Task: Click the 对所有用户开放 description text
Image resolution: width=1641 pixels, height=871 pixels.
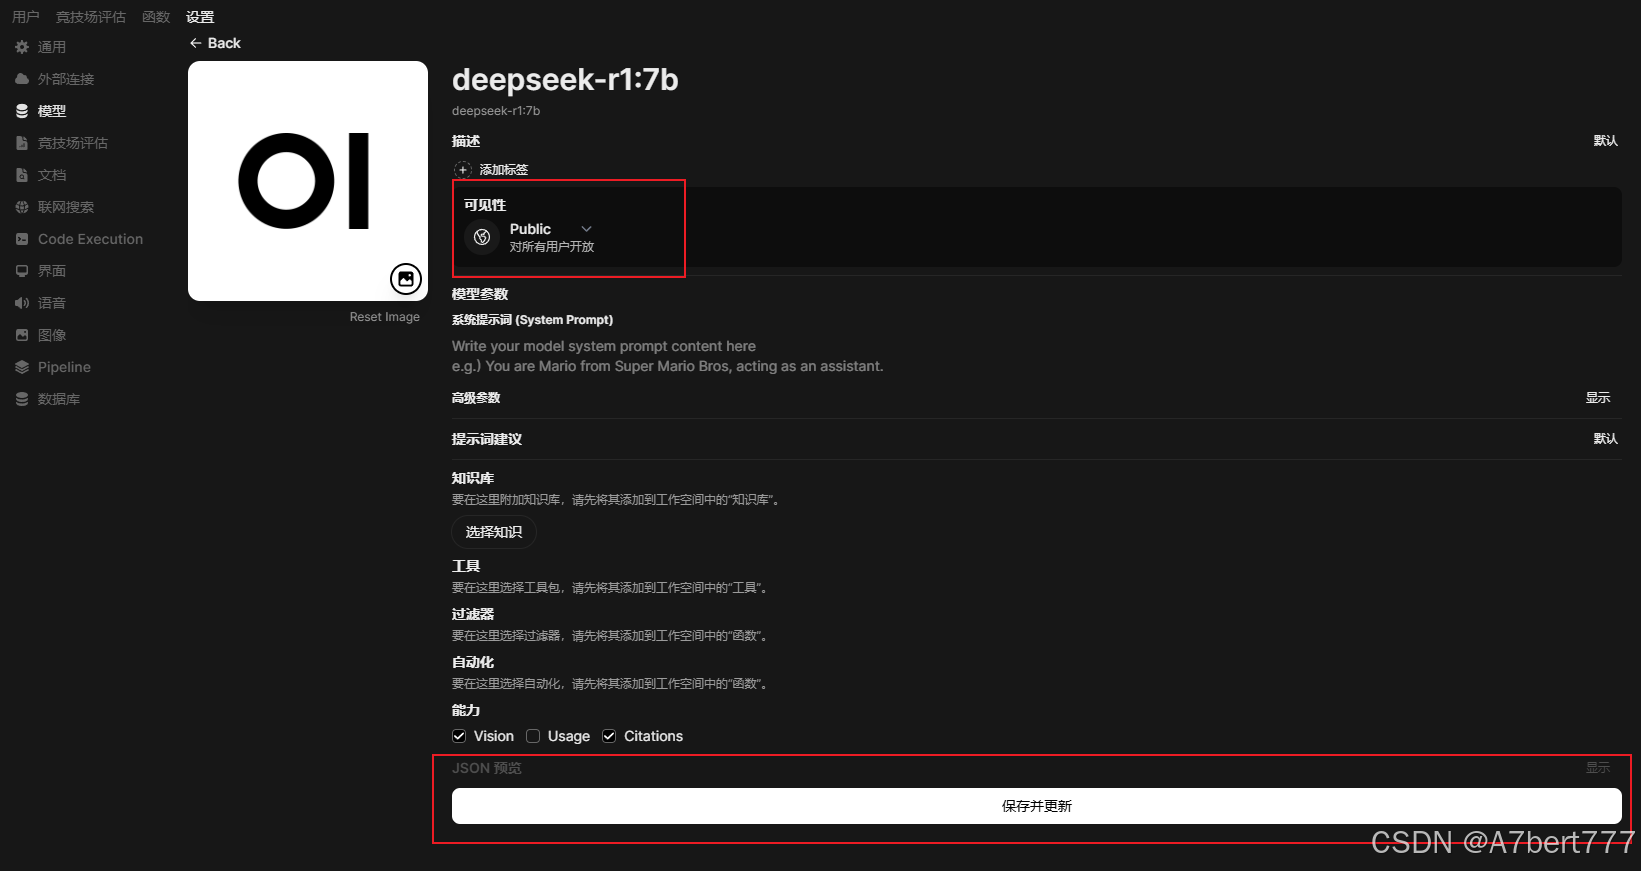Action: click(552, 247)
